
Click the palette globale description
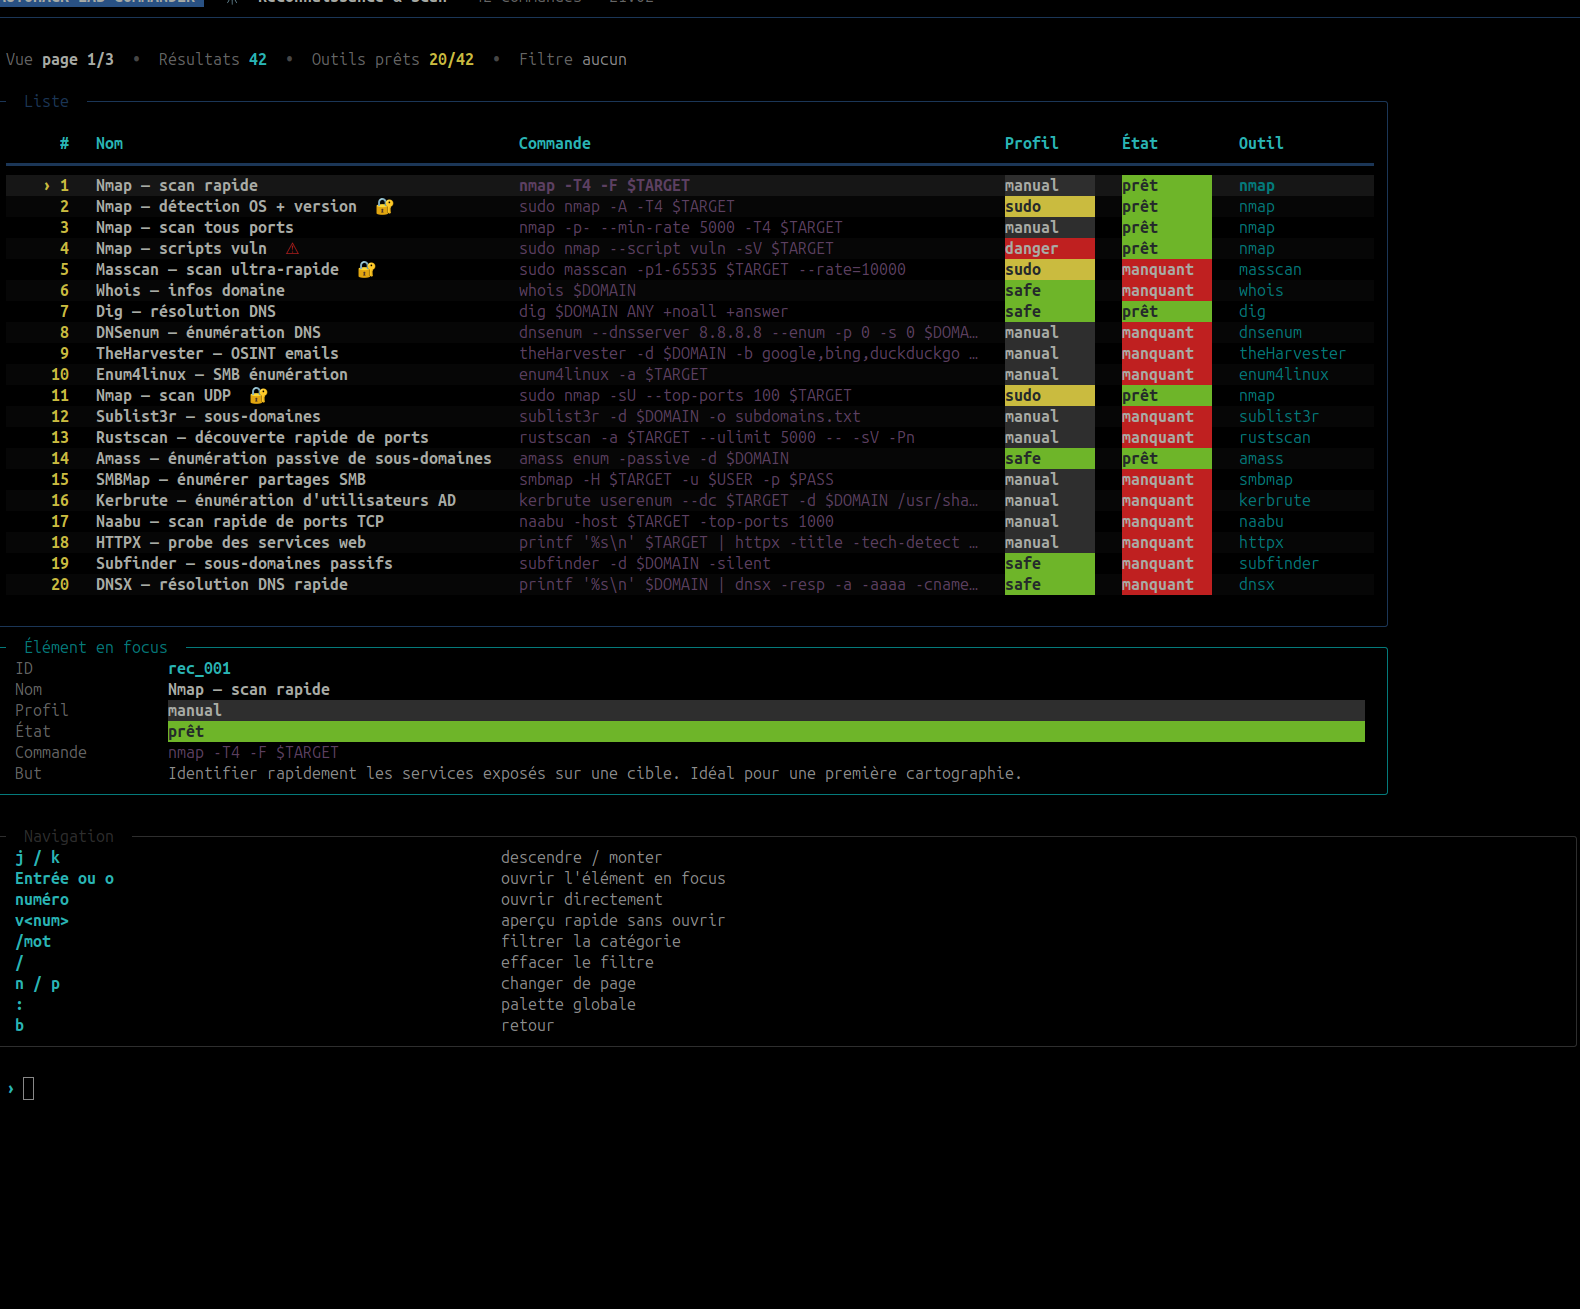tap(568, 1005)
